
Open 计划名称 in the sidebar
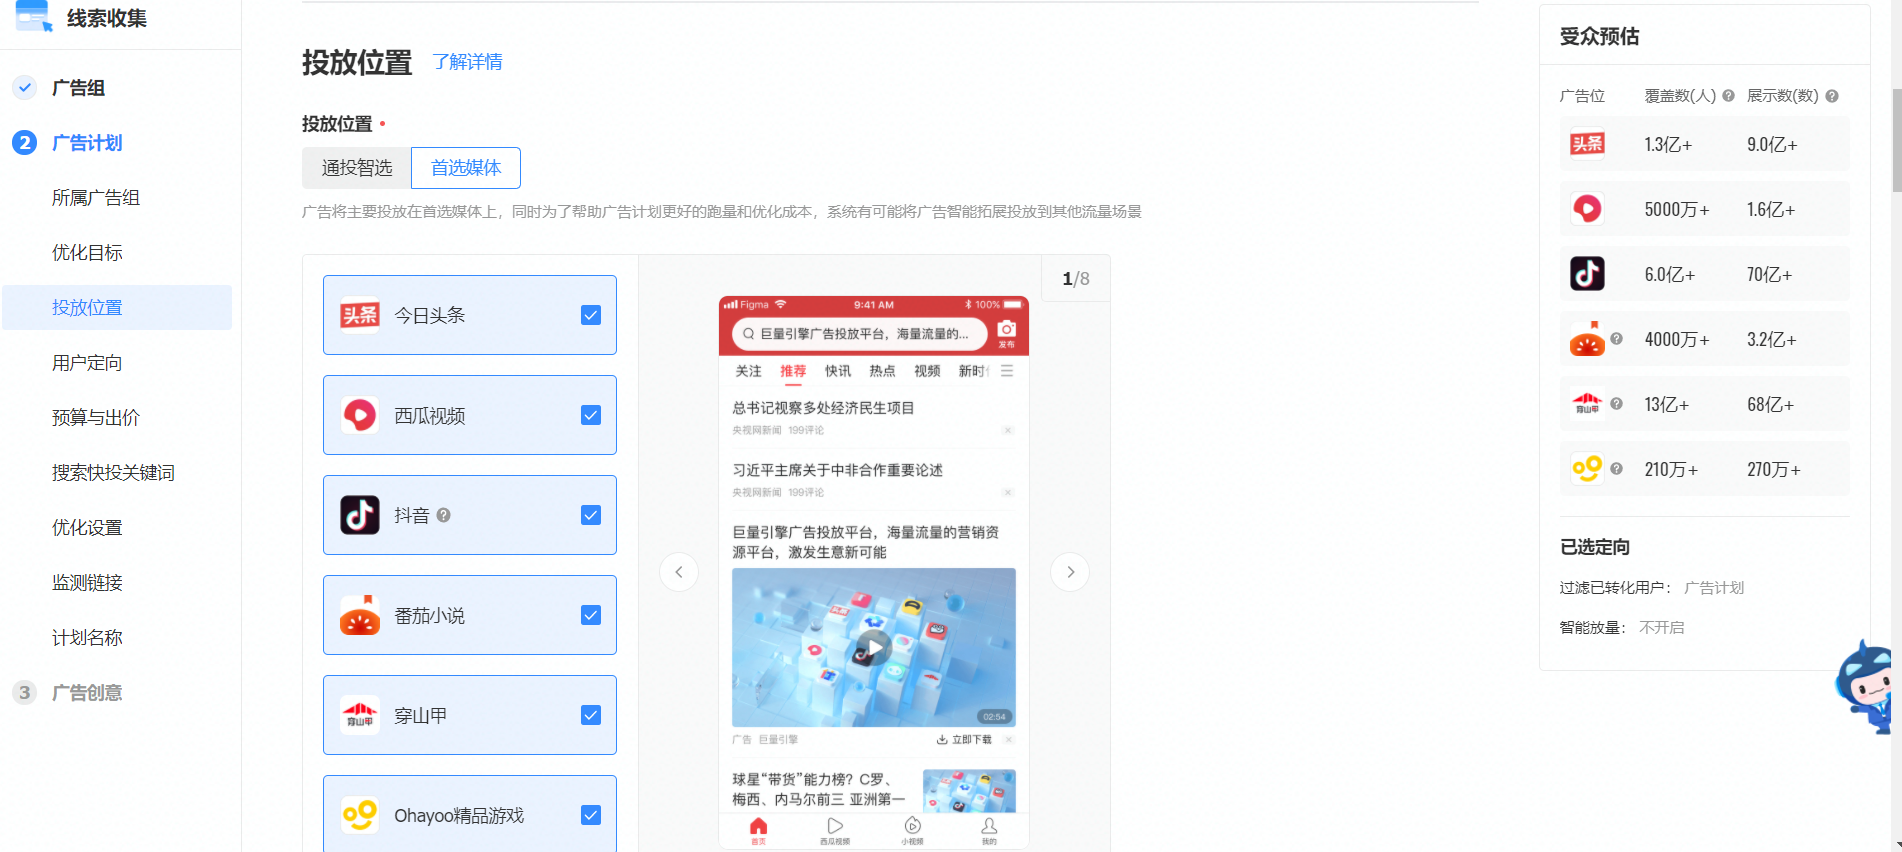click(x=87, y=638)
